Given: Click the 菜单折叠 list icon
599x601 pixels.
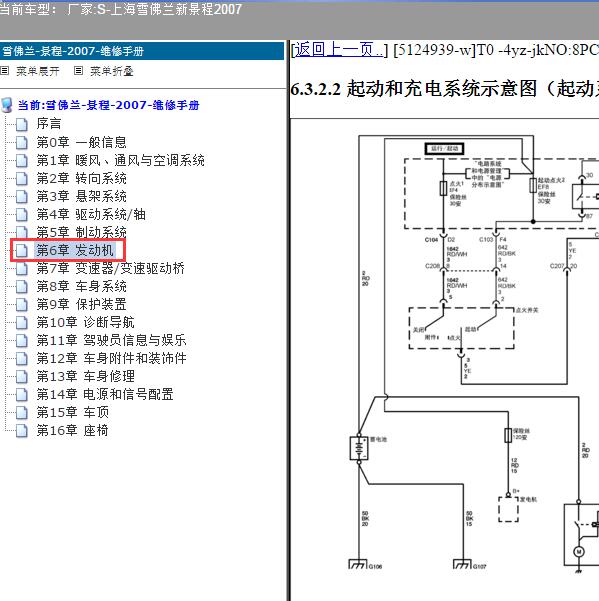Looking at the screenshot, I should click(x=78, y=71).
